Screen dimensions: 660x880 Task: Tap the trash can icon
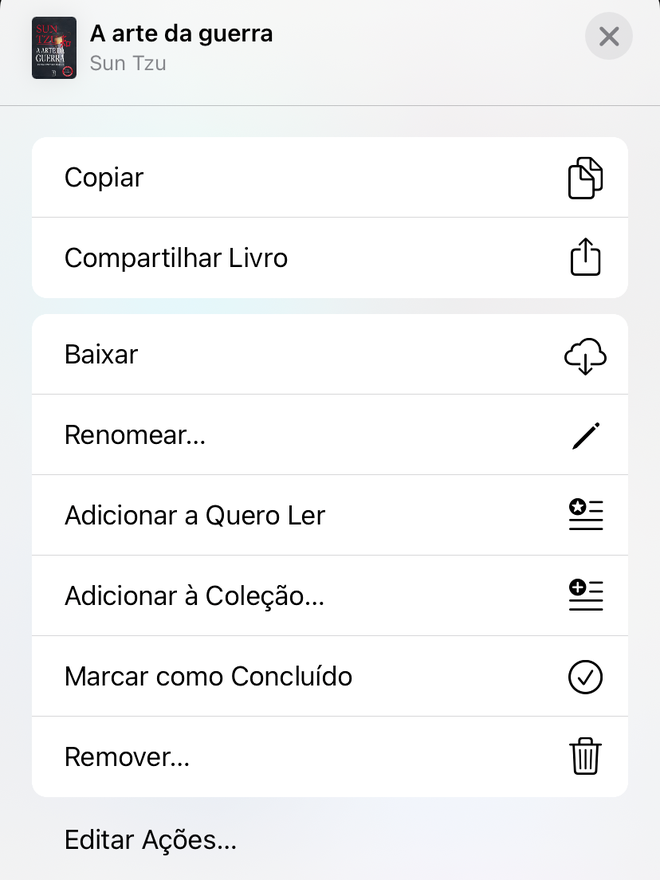585,756
